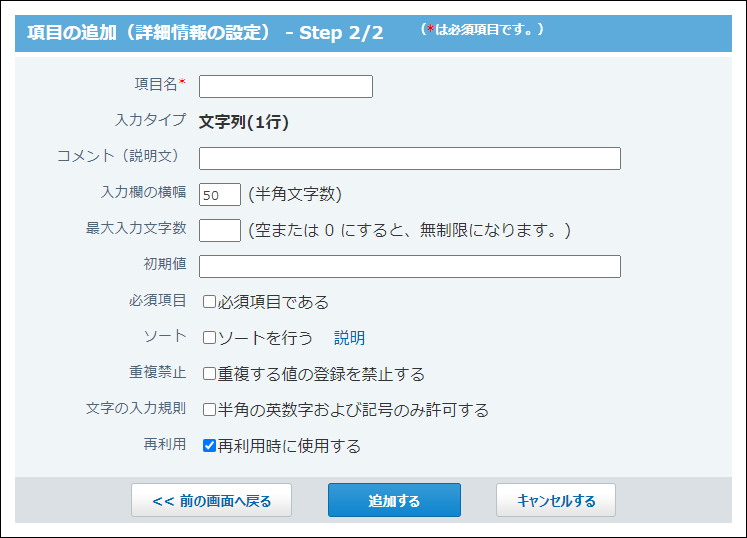Tick the ソートを行う checkbox

209,338
